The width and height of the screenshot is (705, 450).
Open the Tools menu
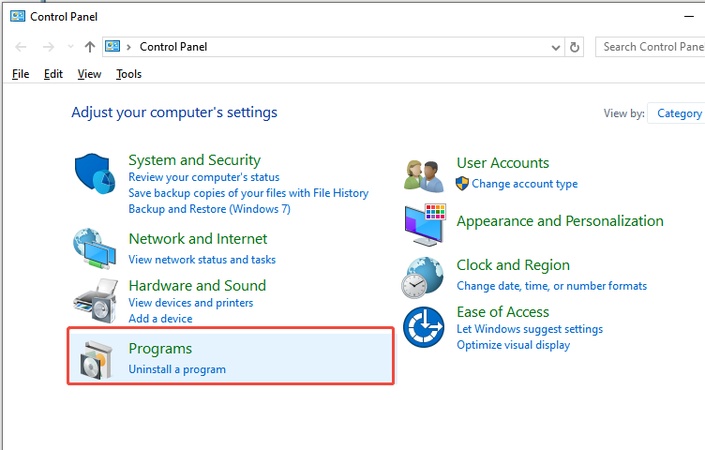[x=129, y=74]
